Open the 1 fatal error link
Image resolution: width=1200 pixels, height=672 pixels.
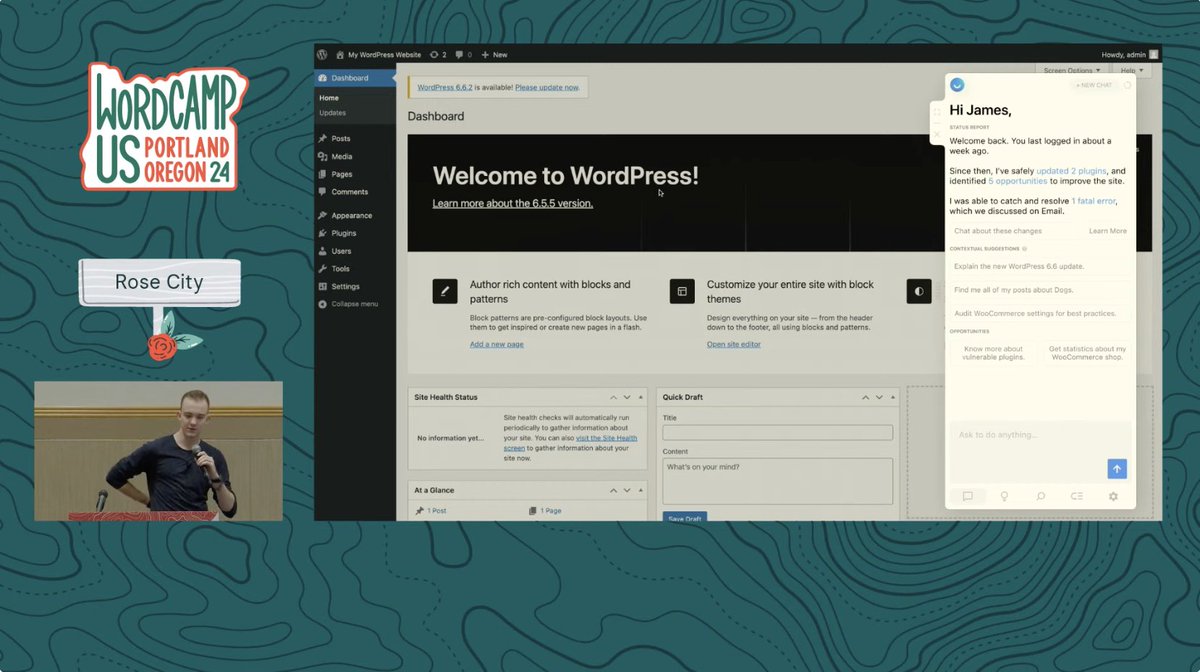[x=1094, y=201]
